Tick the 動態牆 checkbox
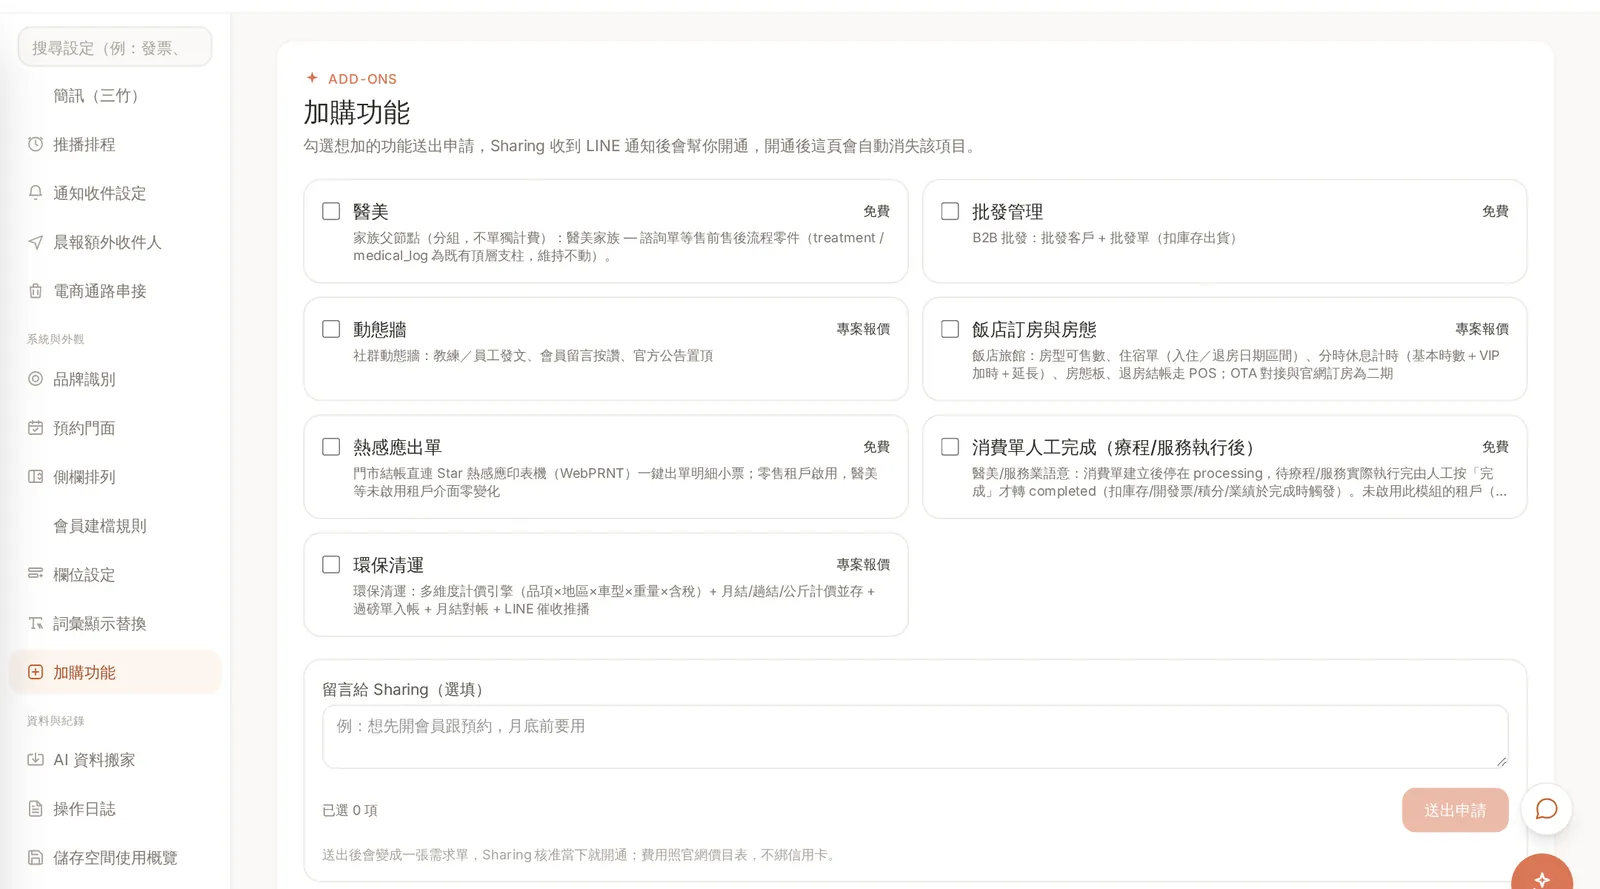Image resolution: width=1600 pixels, height=889 pixels. [331, 329]
